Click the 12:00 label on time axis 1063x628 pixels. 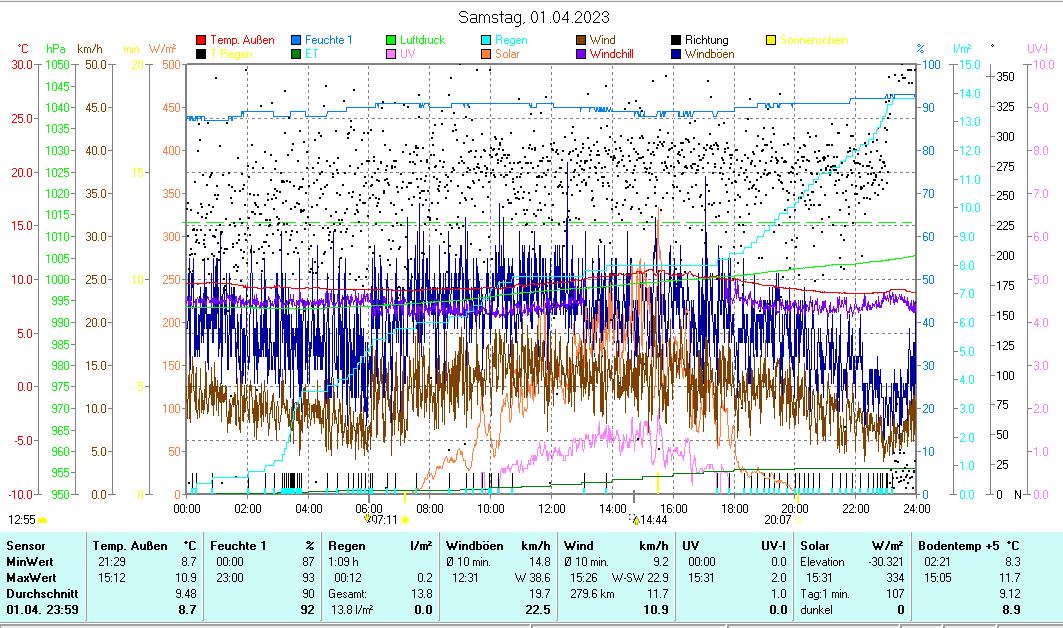(x=552, y=508)
